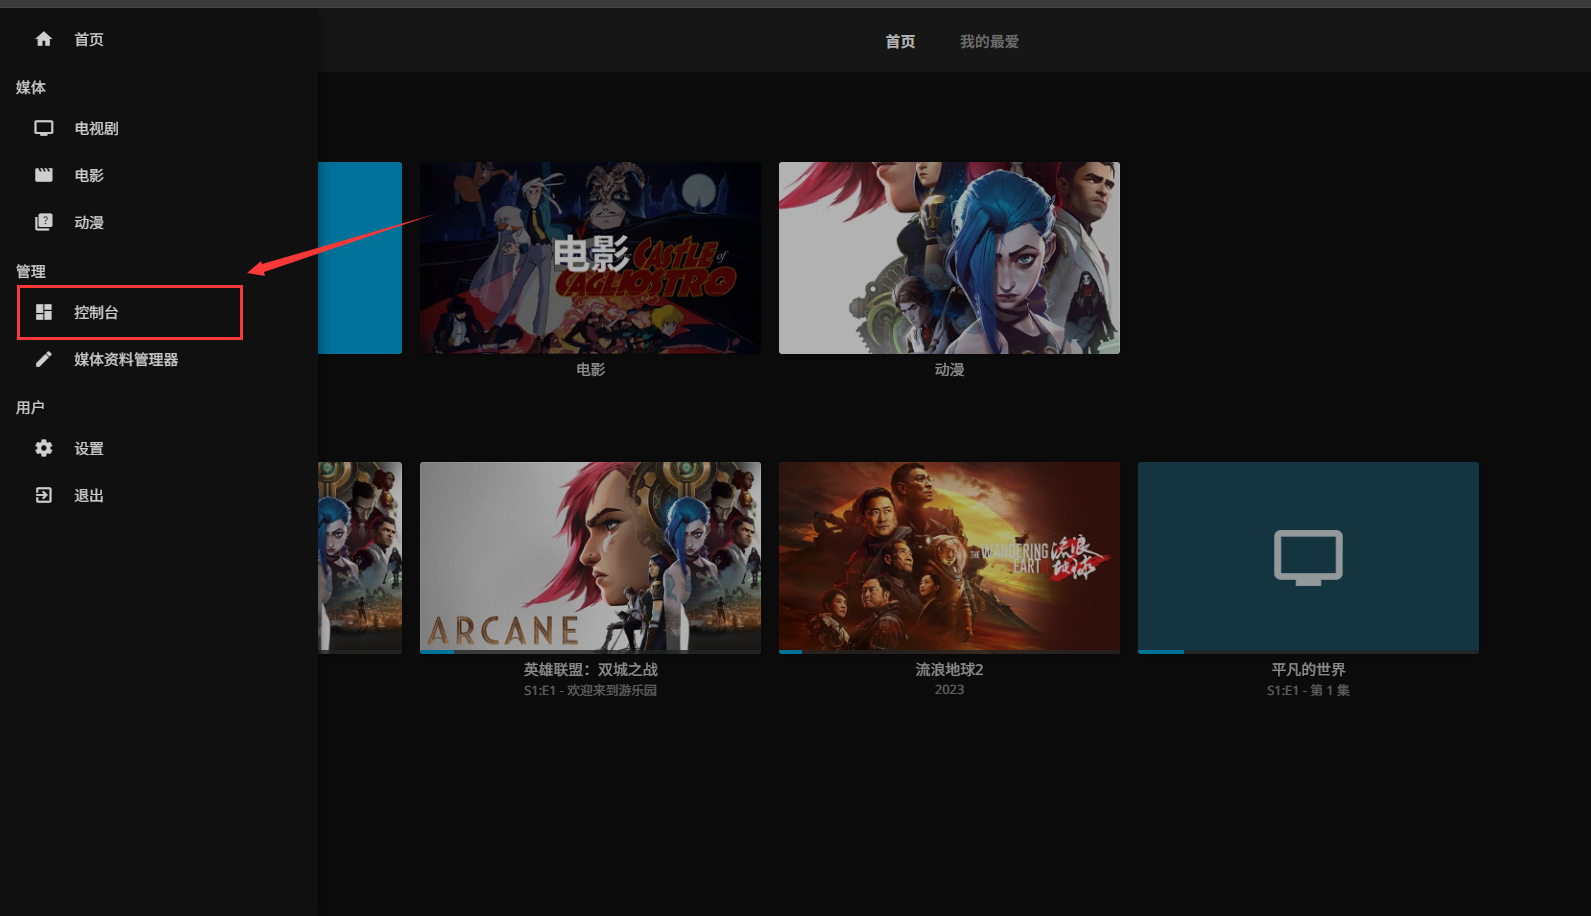Click the 平凡的世界 title link
This screenshot has width=1591, height=916.
pos(1308,670)
